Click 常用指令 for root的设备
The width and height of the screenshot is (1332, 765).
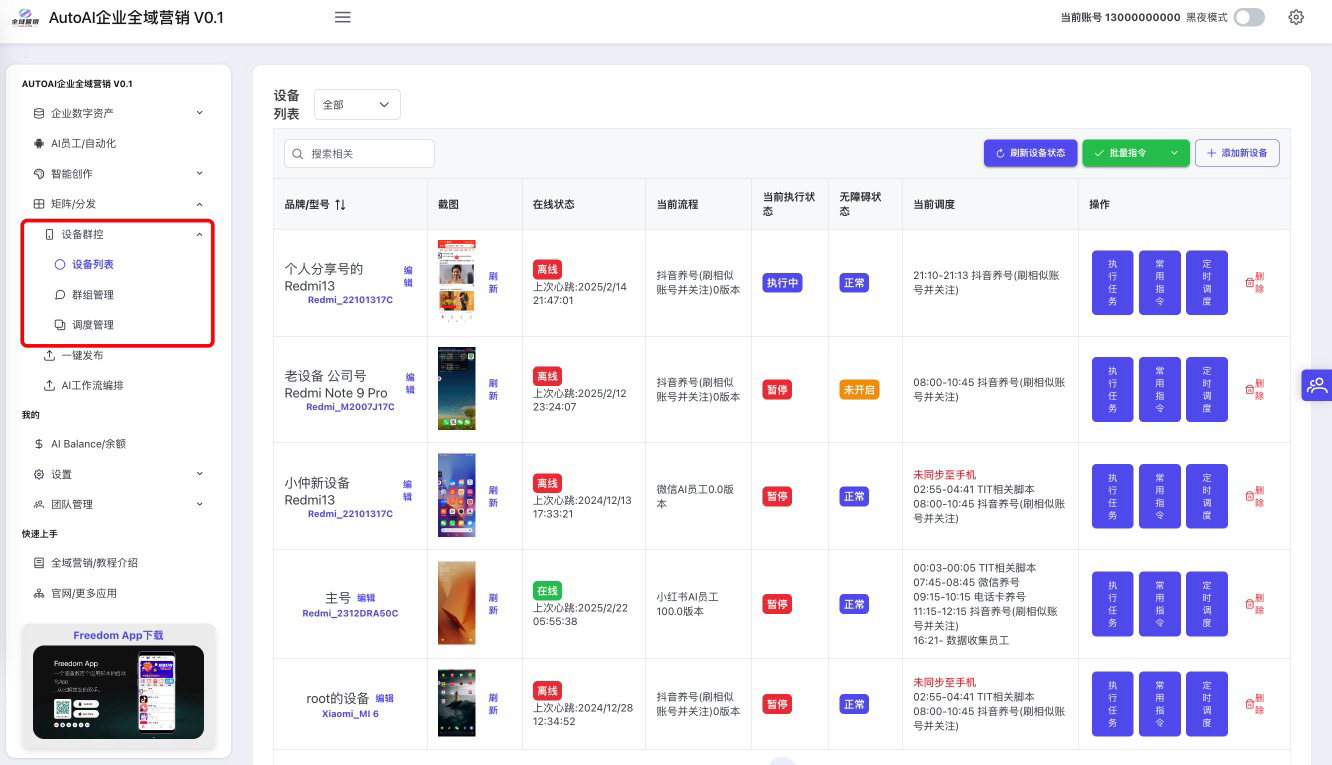1160,704
